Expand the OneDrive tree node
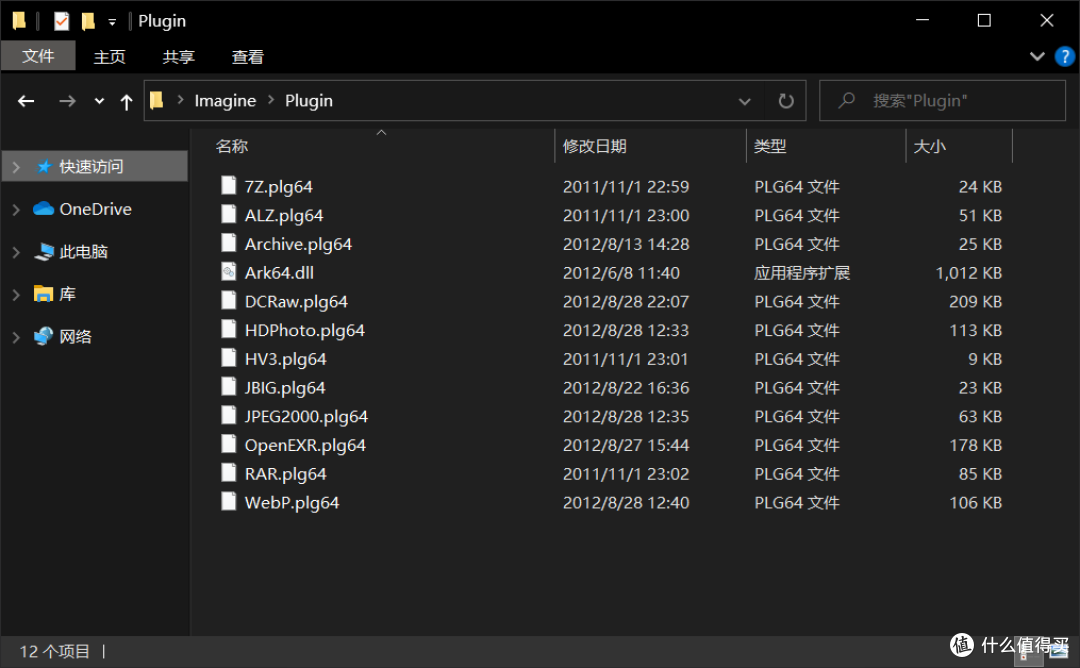Viewport: 1080px width, 668px height. coord(17,209)
